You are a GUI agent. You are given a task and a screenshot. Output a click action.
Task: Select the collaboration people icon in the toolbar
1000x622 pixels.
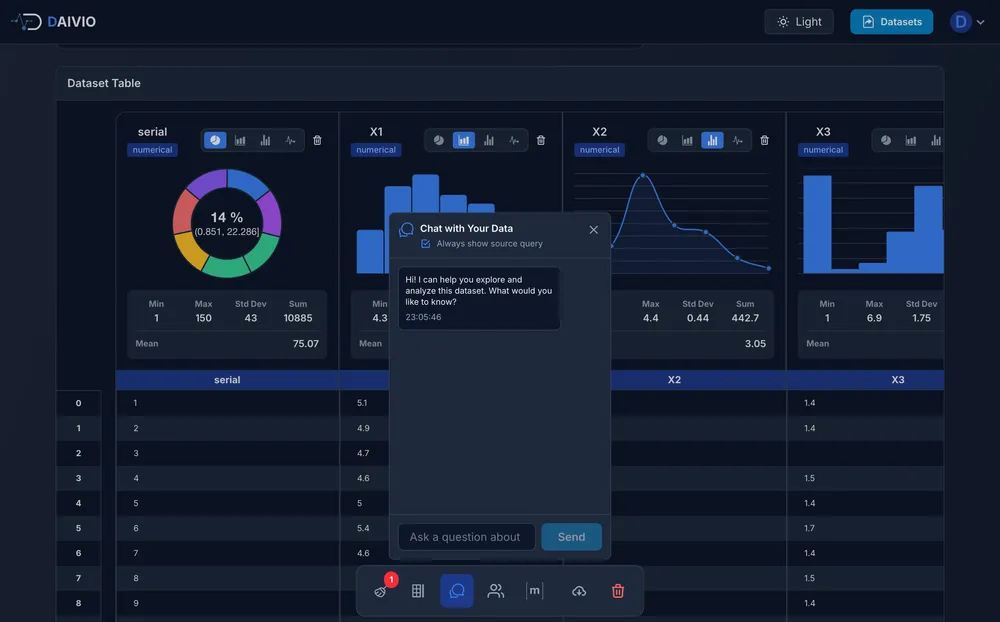496,590
